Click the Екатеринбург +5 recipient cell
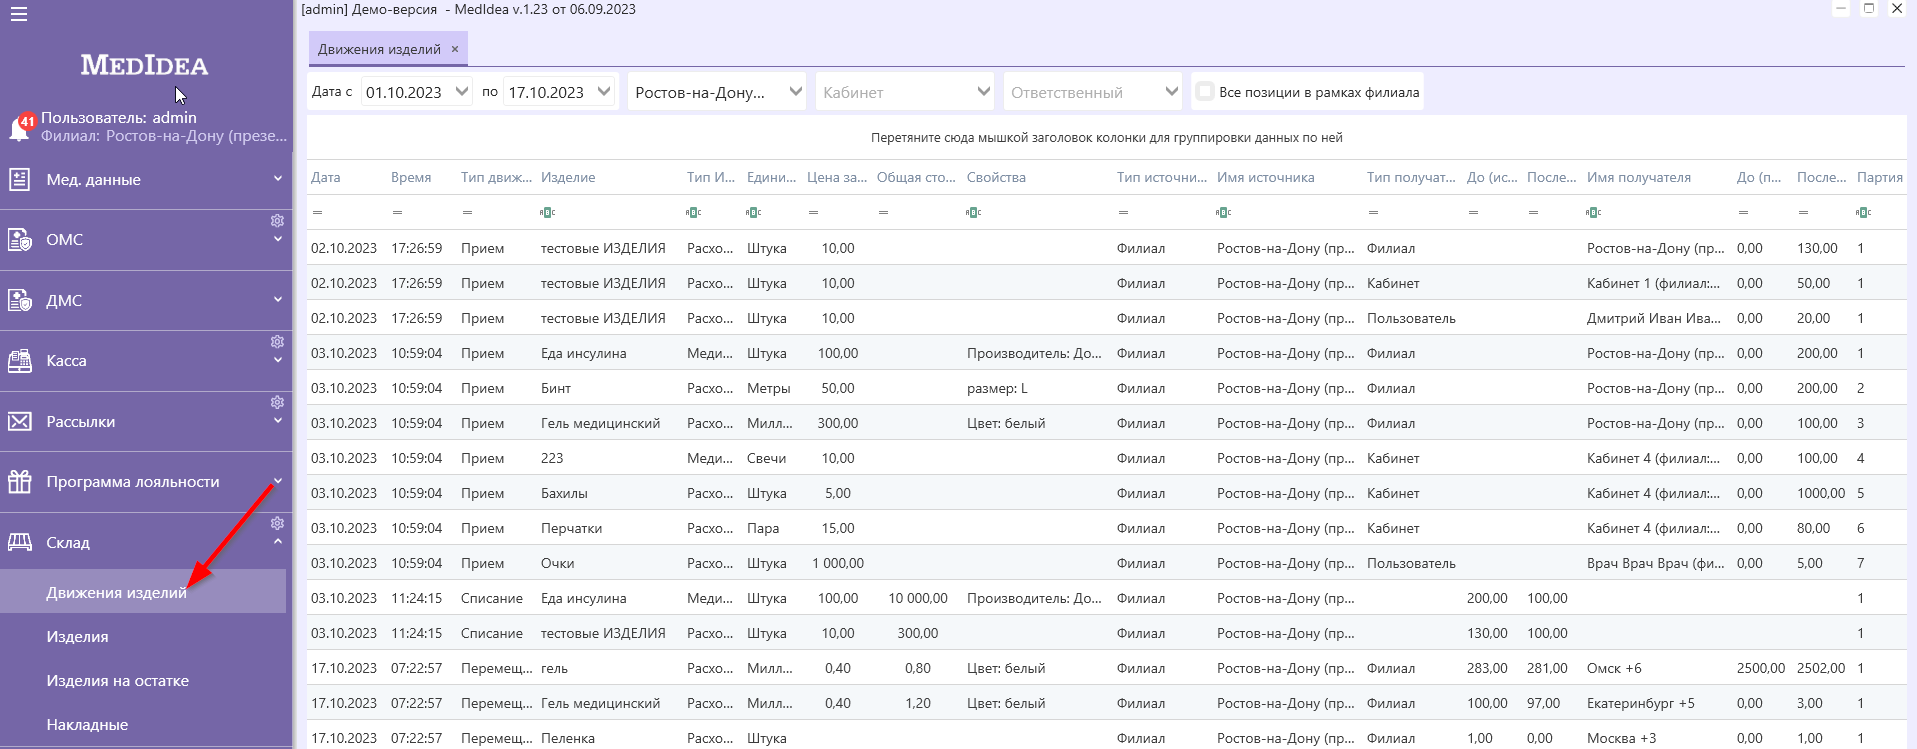1917x749 pixels. pos(1640,703)
